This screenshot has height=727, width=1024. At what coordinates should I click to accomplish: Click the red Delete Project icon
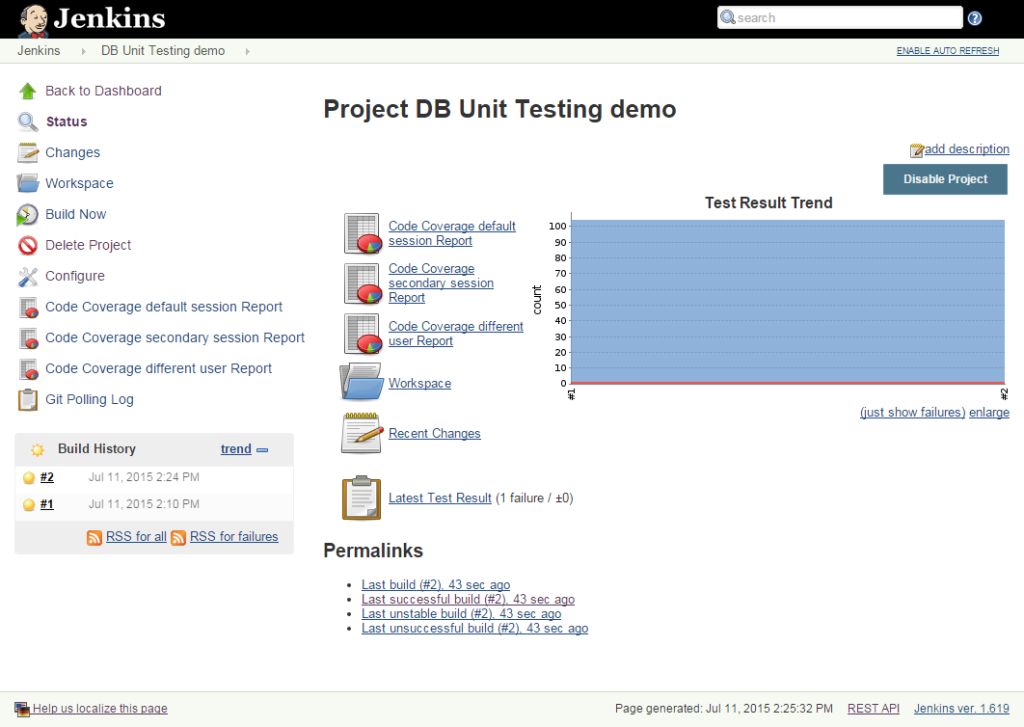(27, 245)
